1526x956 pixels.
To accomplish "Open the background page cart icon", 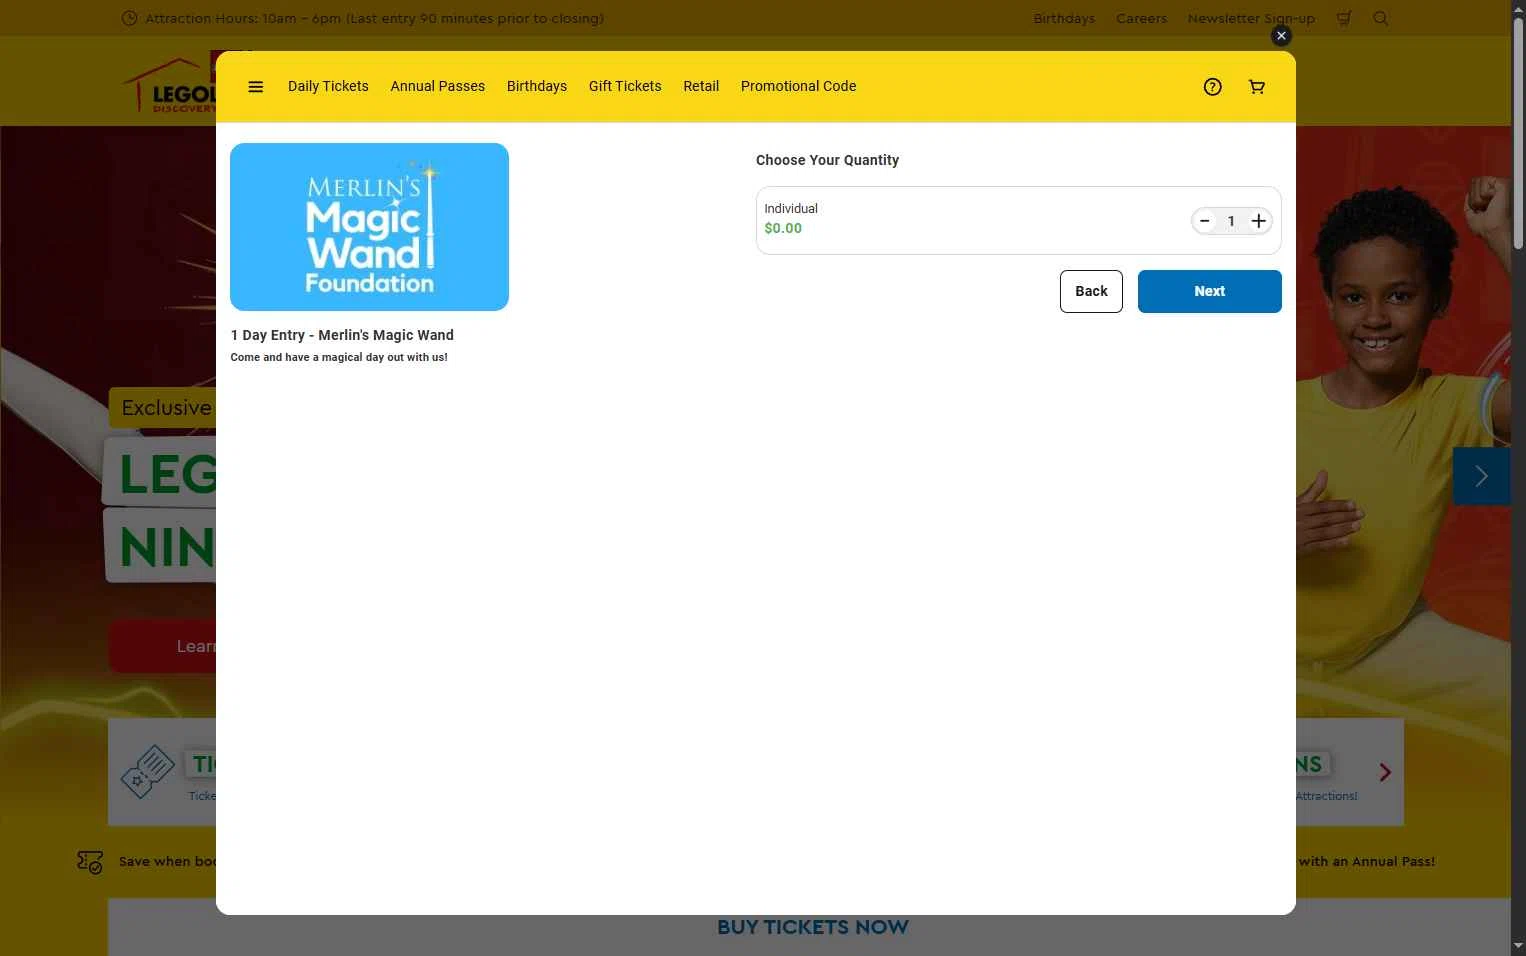I will tap(1344, 18).
